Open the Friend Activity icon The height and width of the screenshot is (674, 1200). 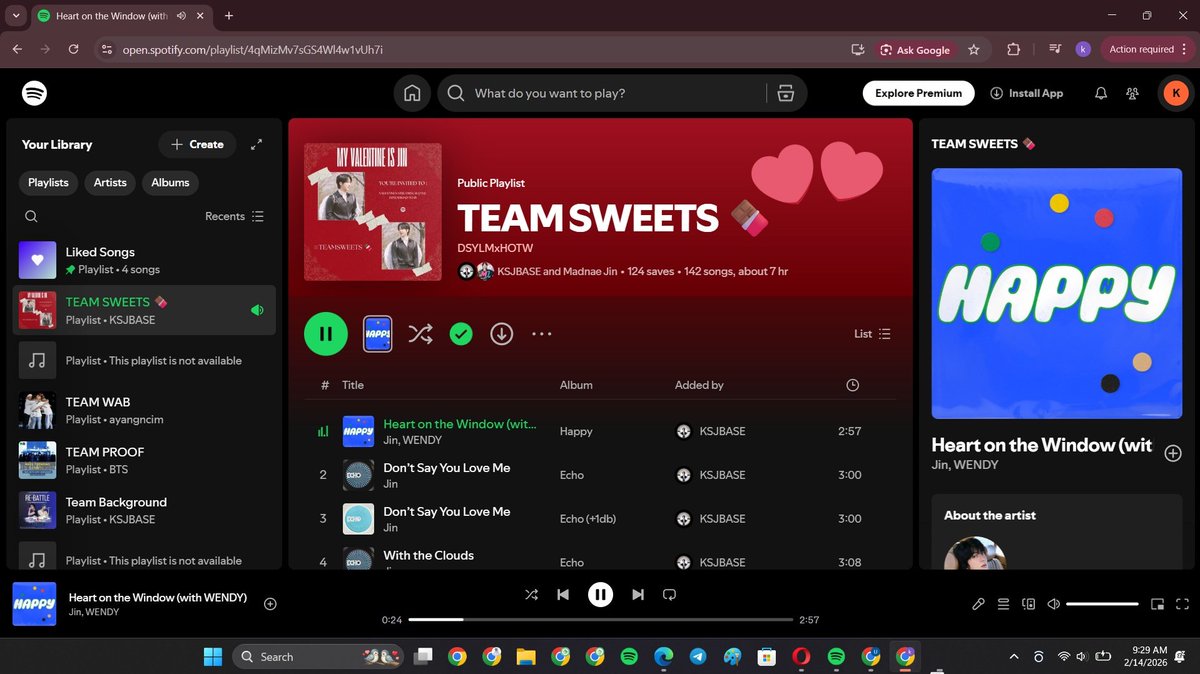tap(1133, 93)
